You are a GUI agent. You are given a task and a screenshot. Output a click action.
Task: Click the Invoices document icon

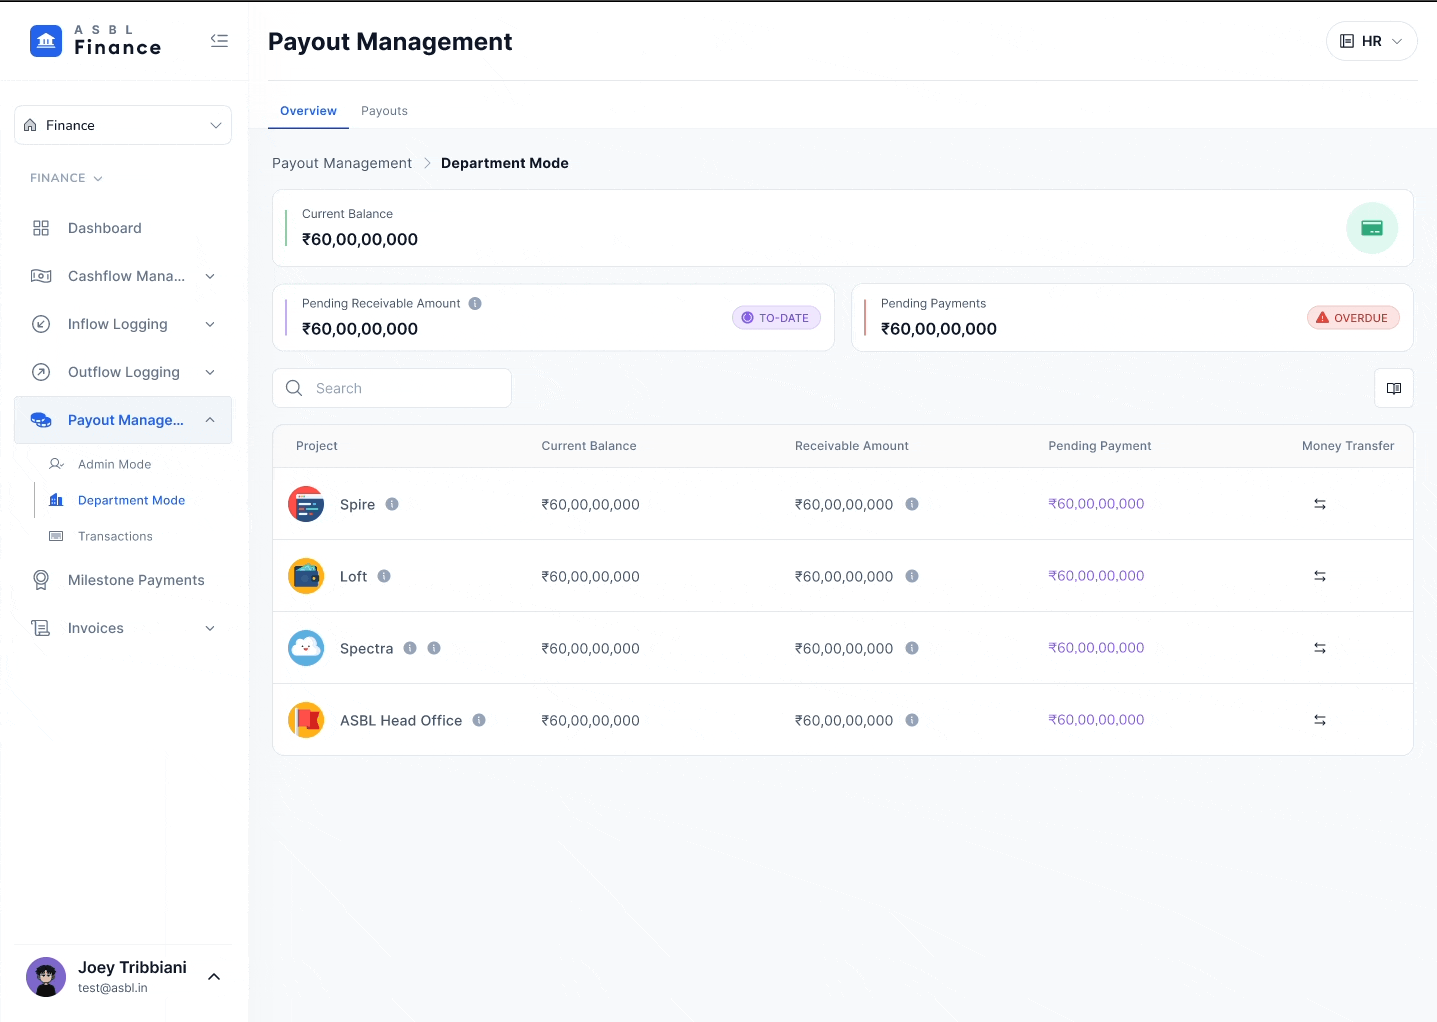41,628
